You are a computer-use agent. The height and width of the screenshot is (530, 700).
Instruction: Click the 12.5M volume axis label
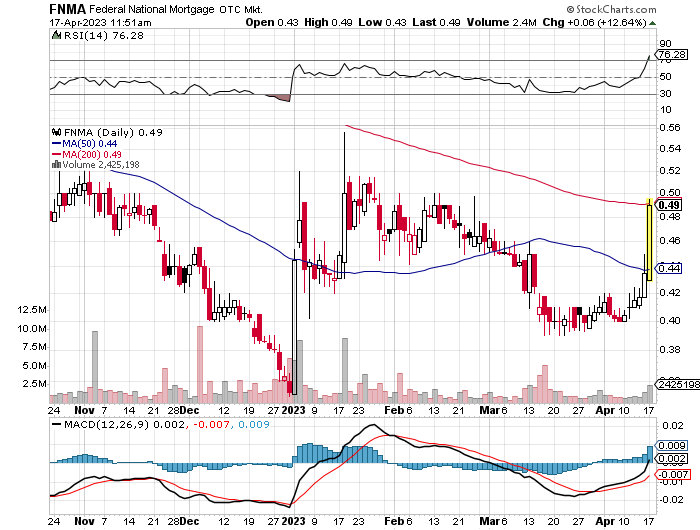[x=32, y=310]
